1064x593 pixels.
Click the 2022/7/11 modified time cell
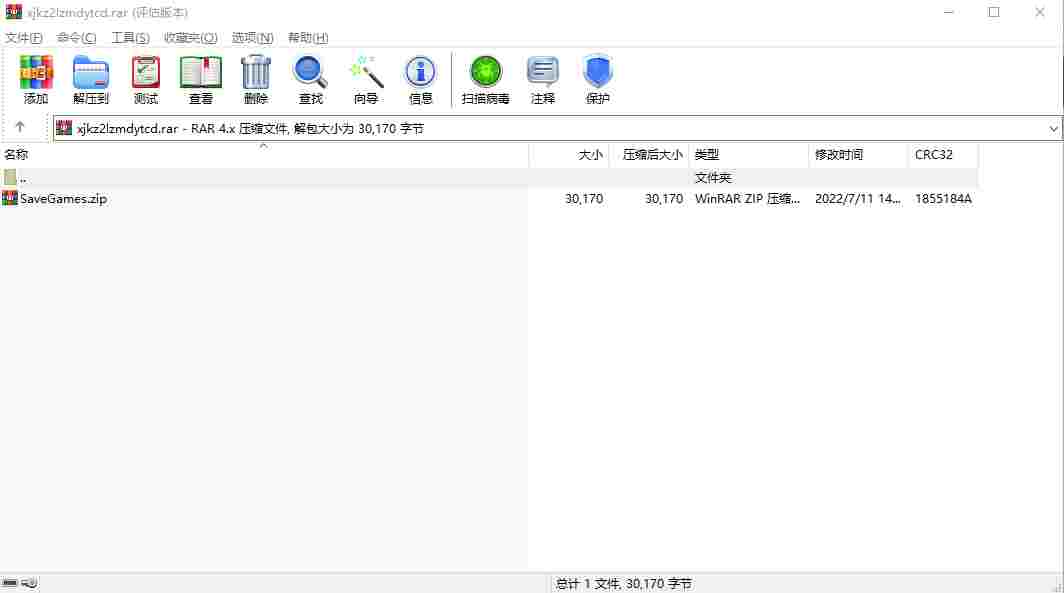(x=858, y=199)
